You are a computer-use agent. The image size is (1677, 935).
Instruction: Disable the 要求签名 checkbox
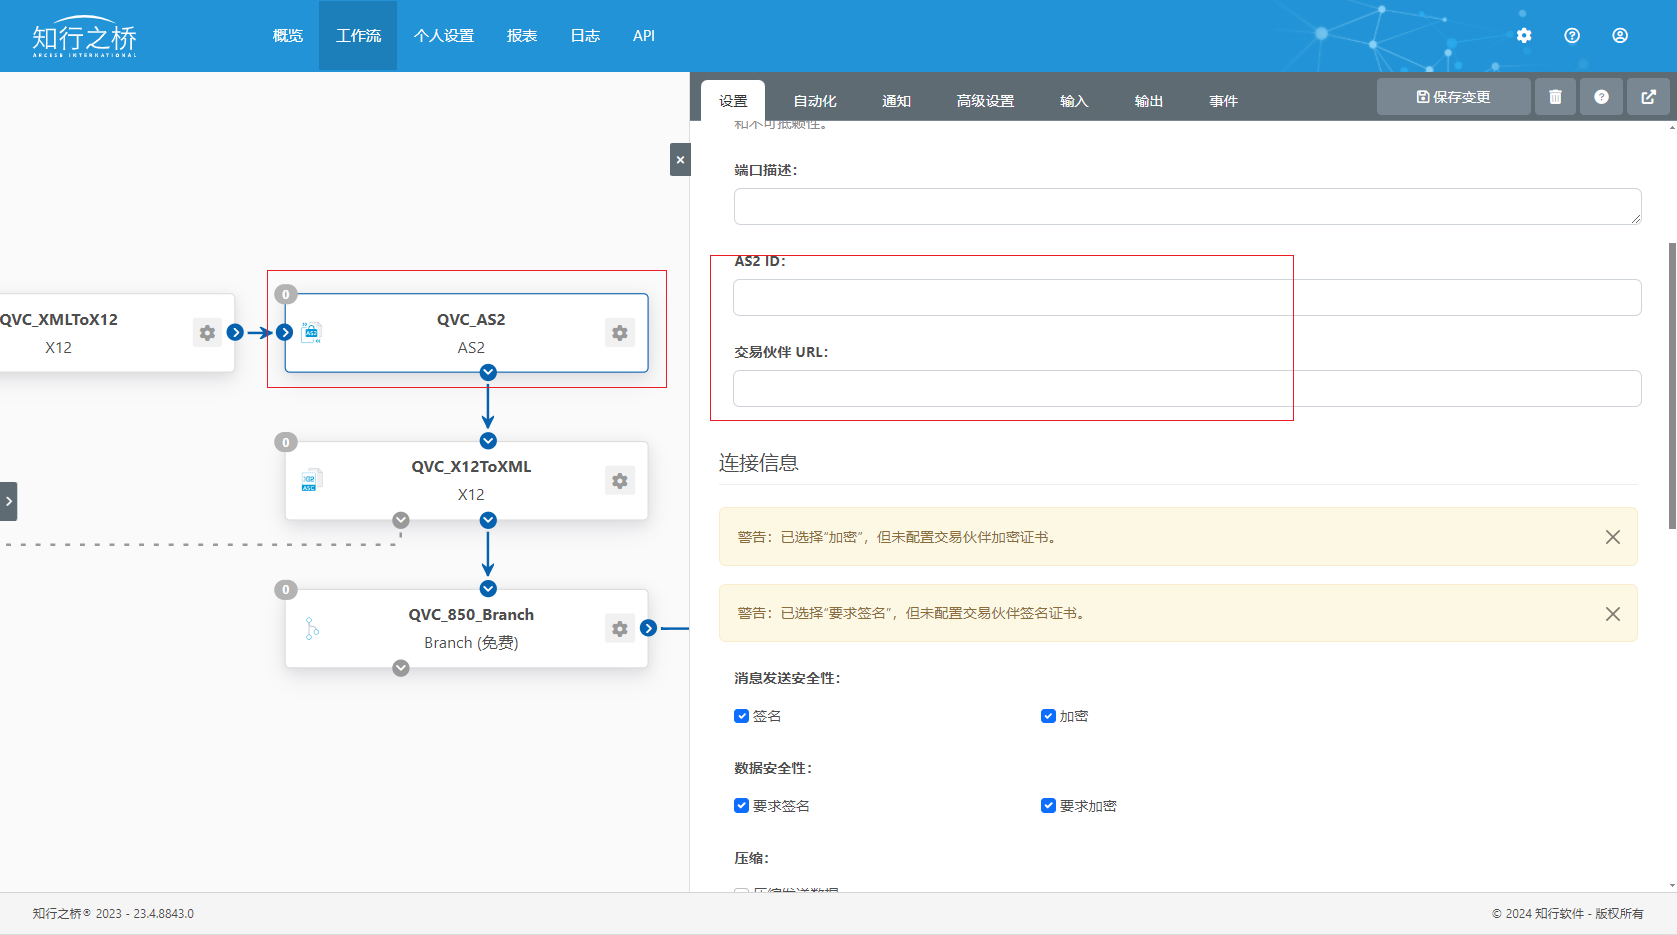click(x=741, y=806)
